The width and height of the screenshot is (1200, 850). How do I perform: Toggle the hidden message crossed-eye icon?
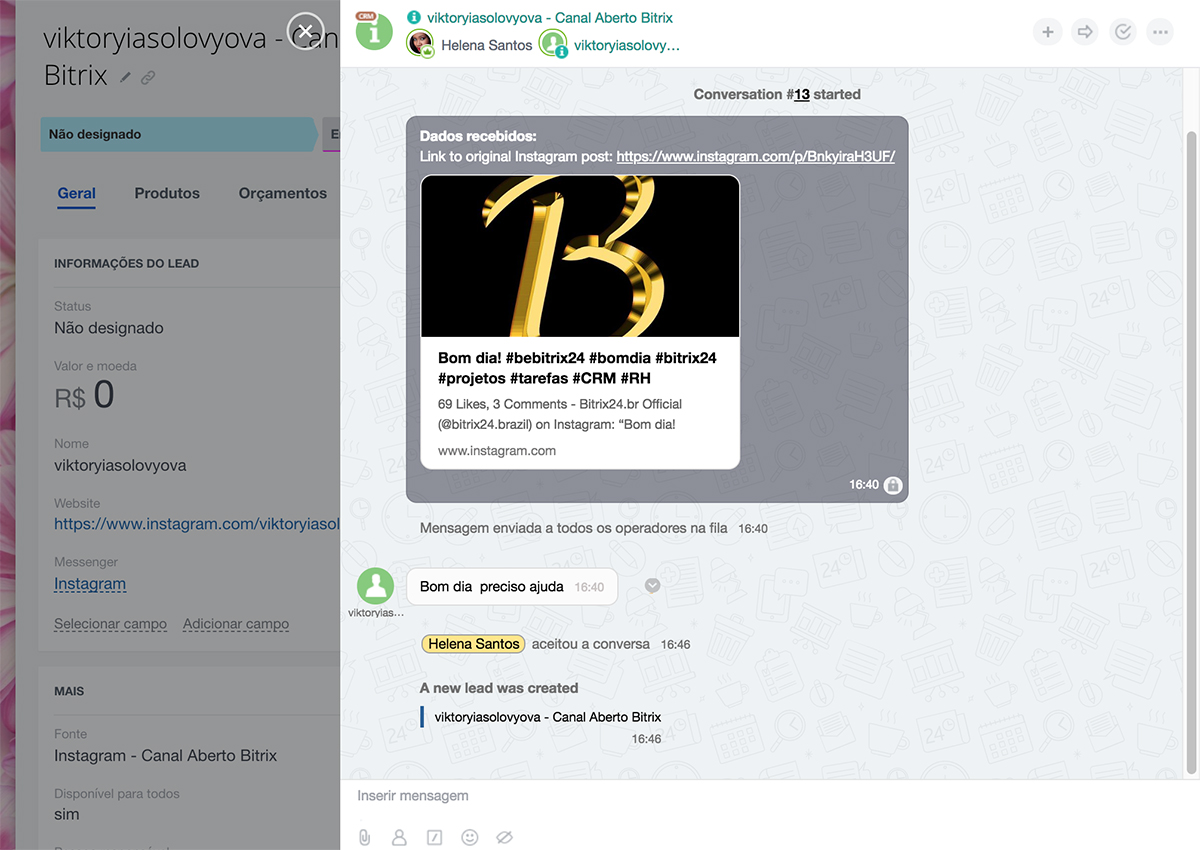point(505,837)
